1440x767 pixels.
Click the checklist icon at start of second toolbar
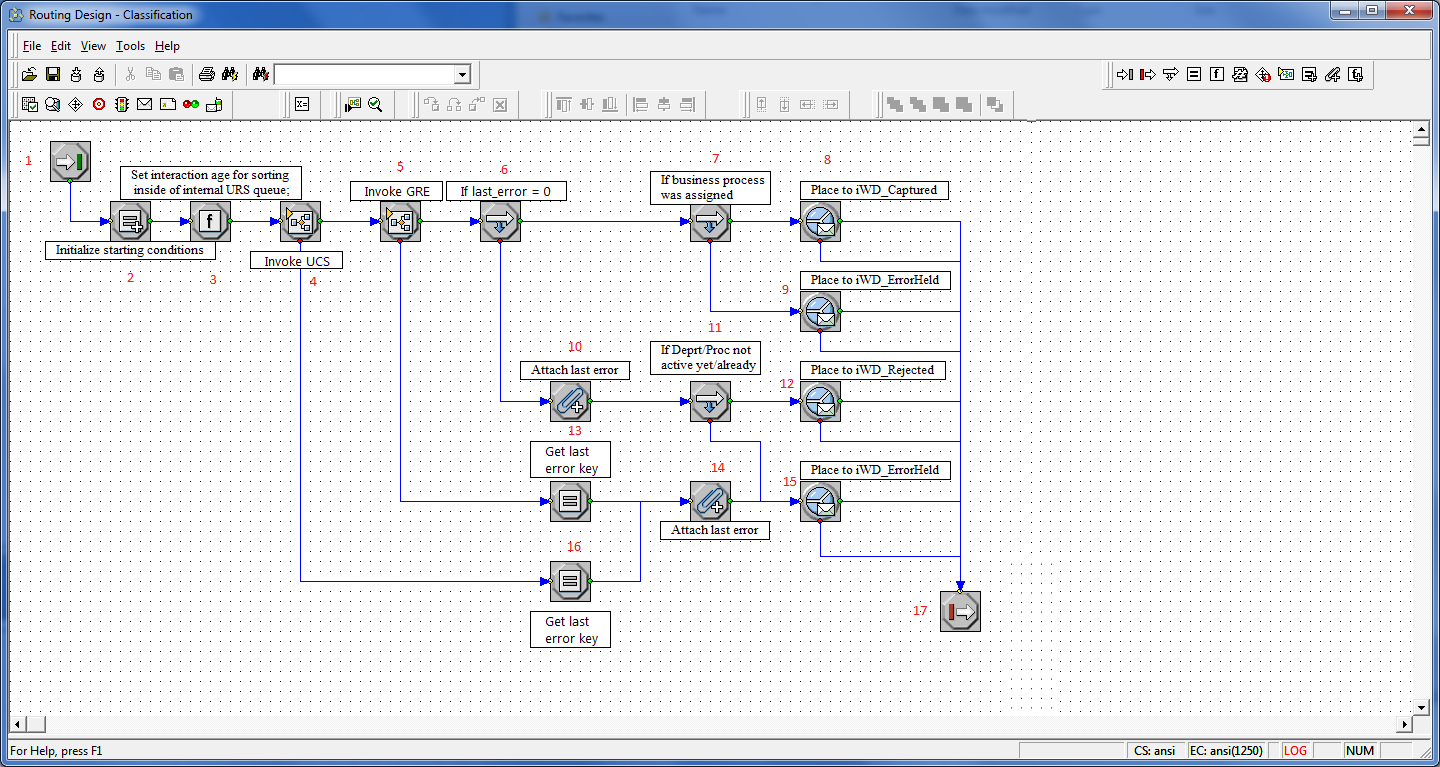30,104
